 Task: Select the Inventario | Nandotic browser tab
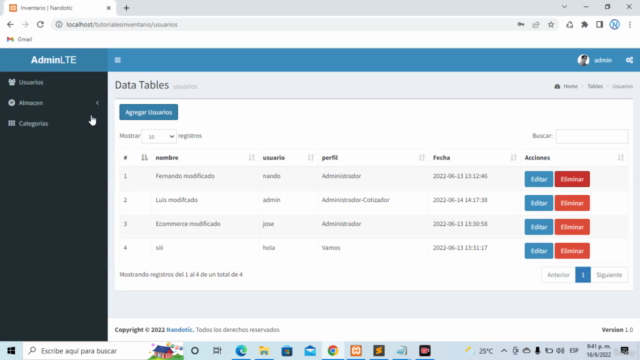(60, 8)
